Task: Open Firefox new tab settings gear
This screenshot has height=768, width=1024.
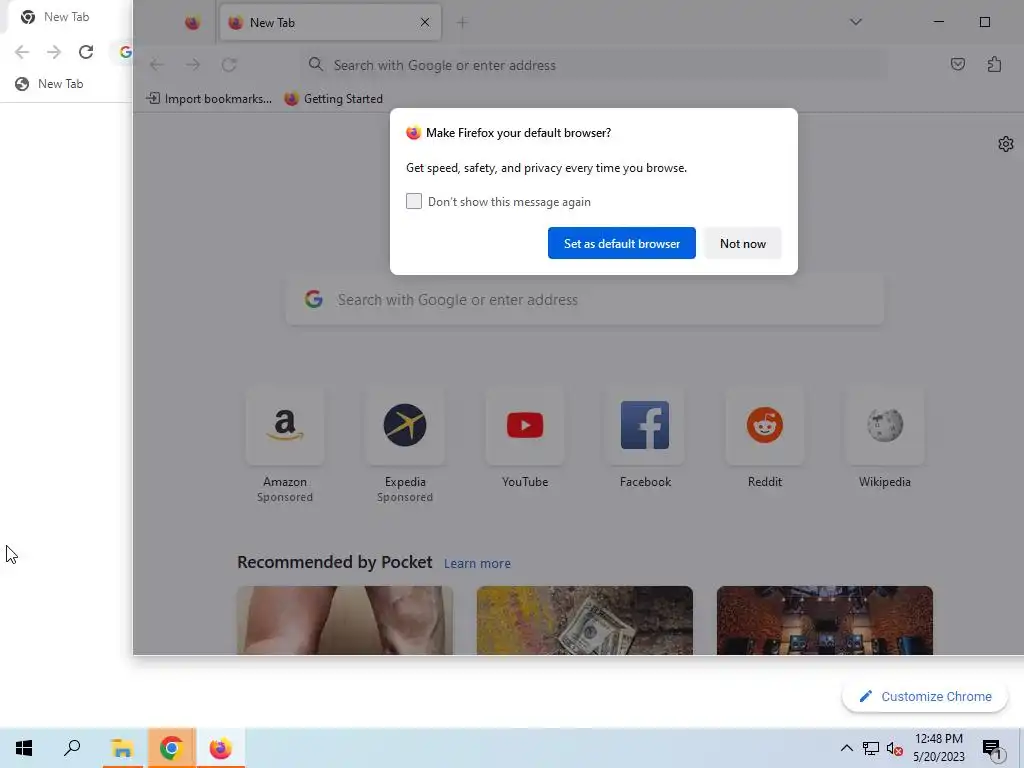Action: tap(1006, 144)
